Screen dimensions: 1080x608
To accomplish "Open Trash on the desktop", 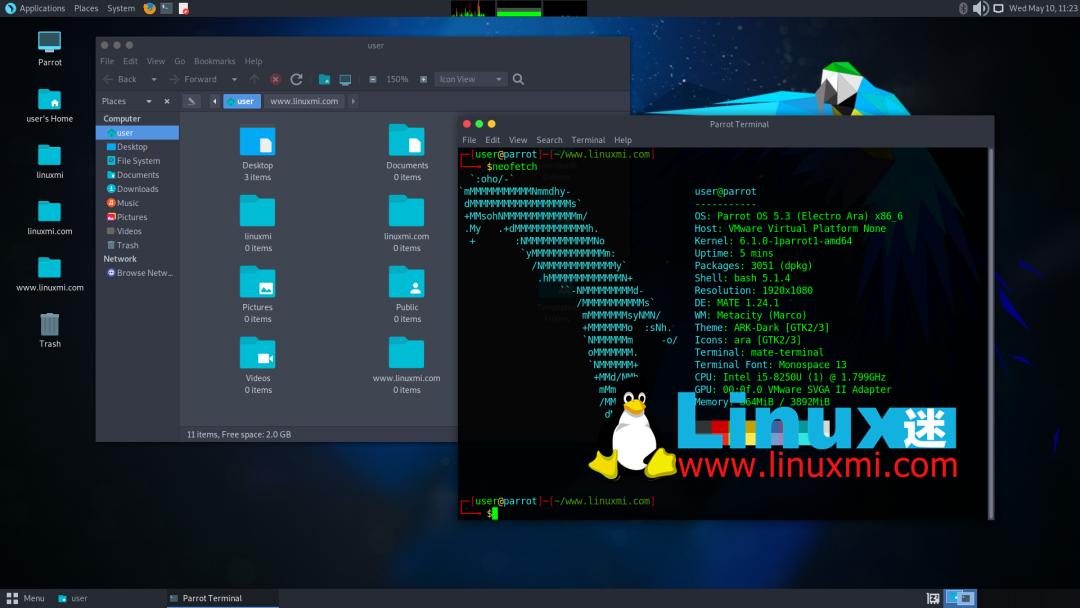I will [50, 330].
